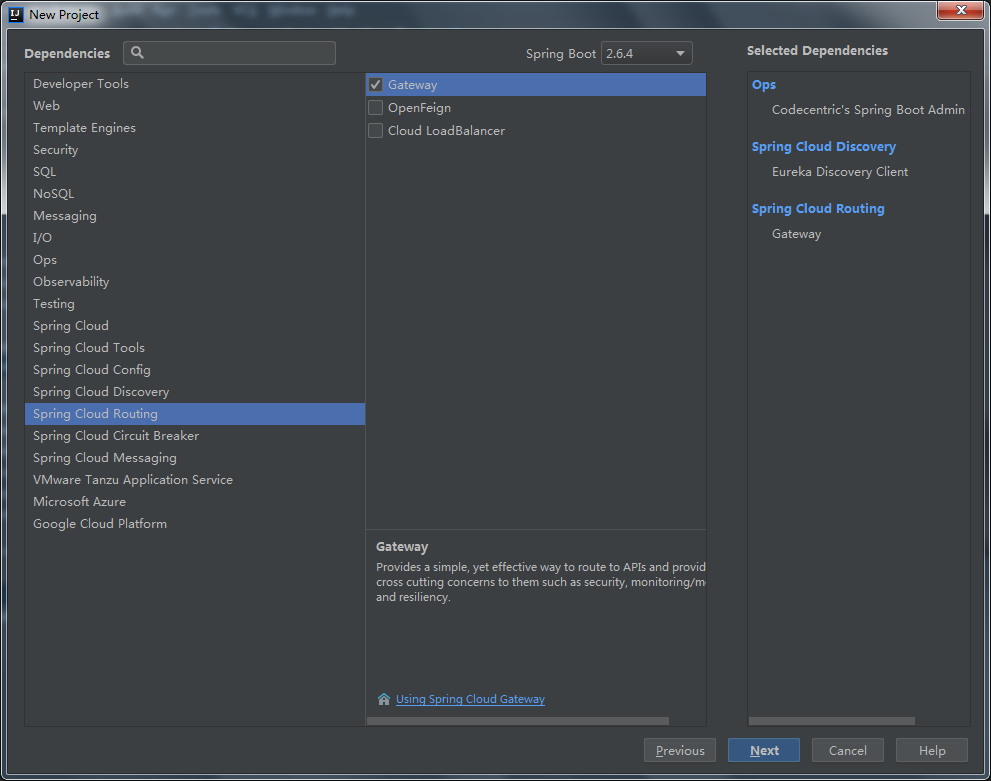The height and width of the screenshot is (781, 991).
Task: Select the NoSQL category
Action: click(195, 194)
